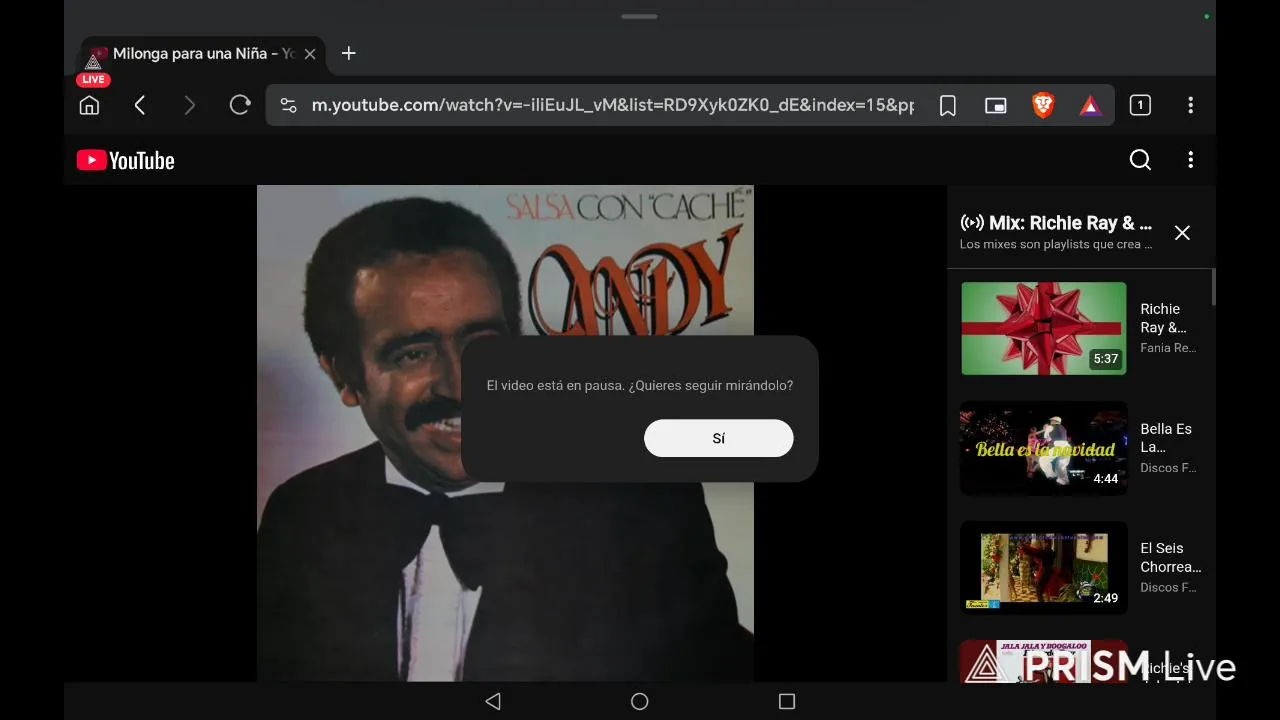Play the Bella Es La Navidad thumbnail
The image size is (1280, 720).
[x=1044, y=448]
